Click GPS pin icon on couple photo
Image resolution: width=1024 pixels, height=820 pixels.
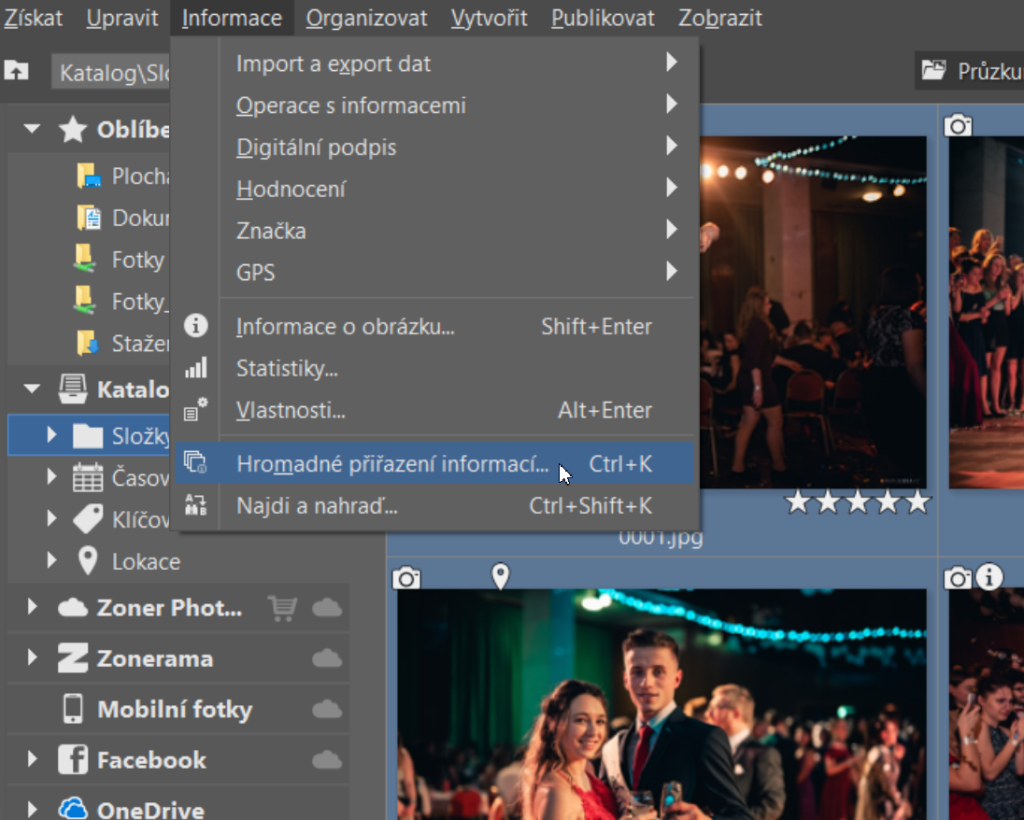(500, 576)
